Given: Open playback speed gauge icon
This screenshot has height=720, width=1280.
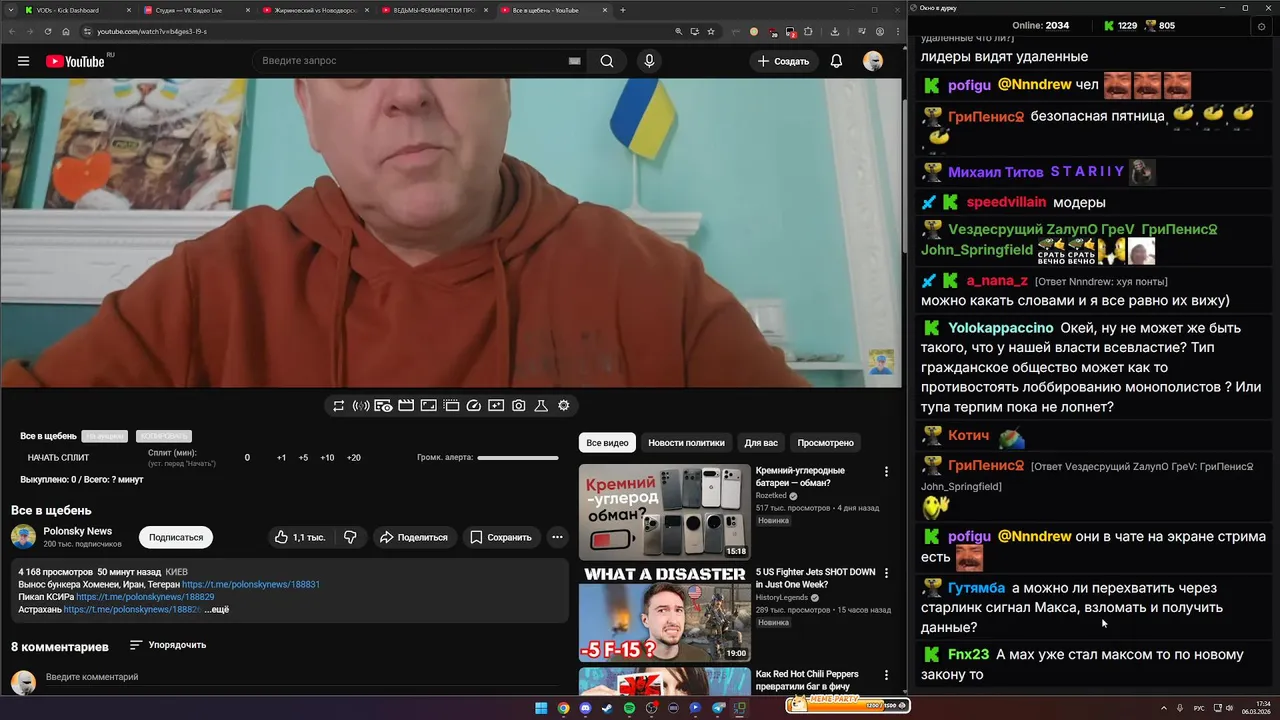Looking at the screenshot, I should [x=474, y=406].
